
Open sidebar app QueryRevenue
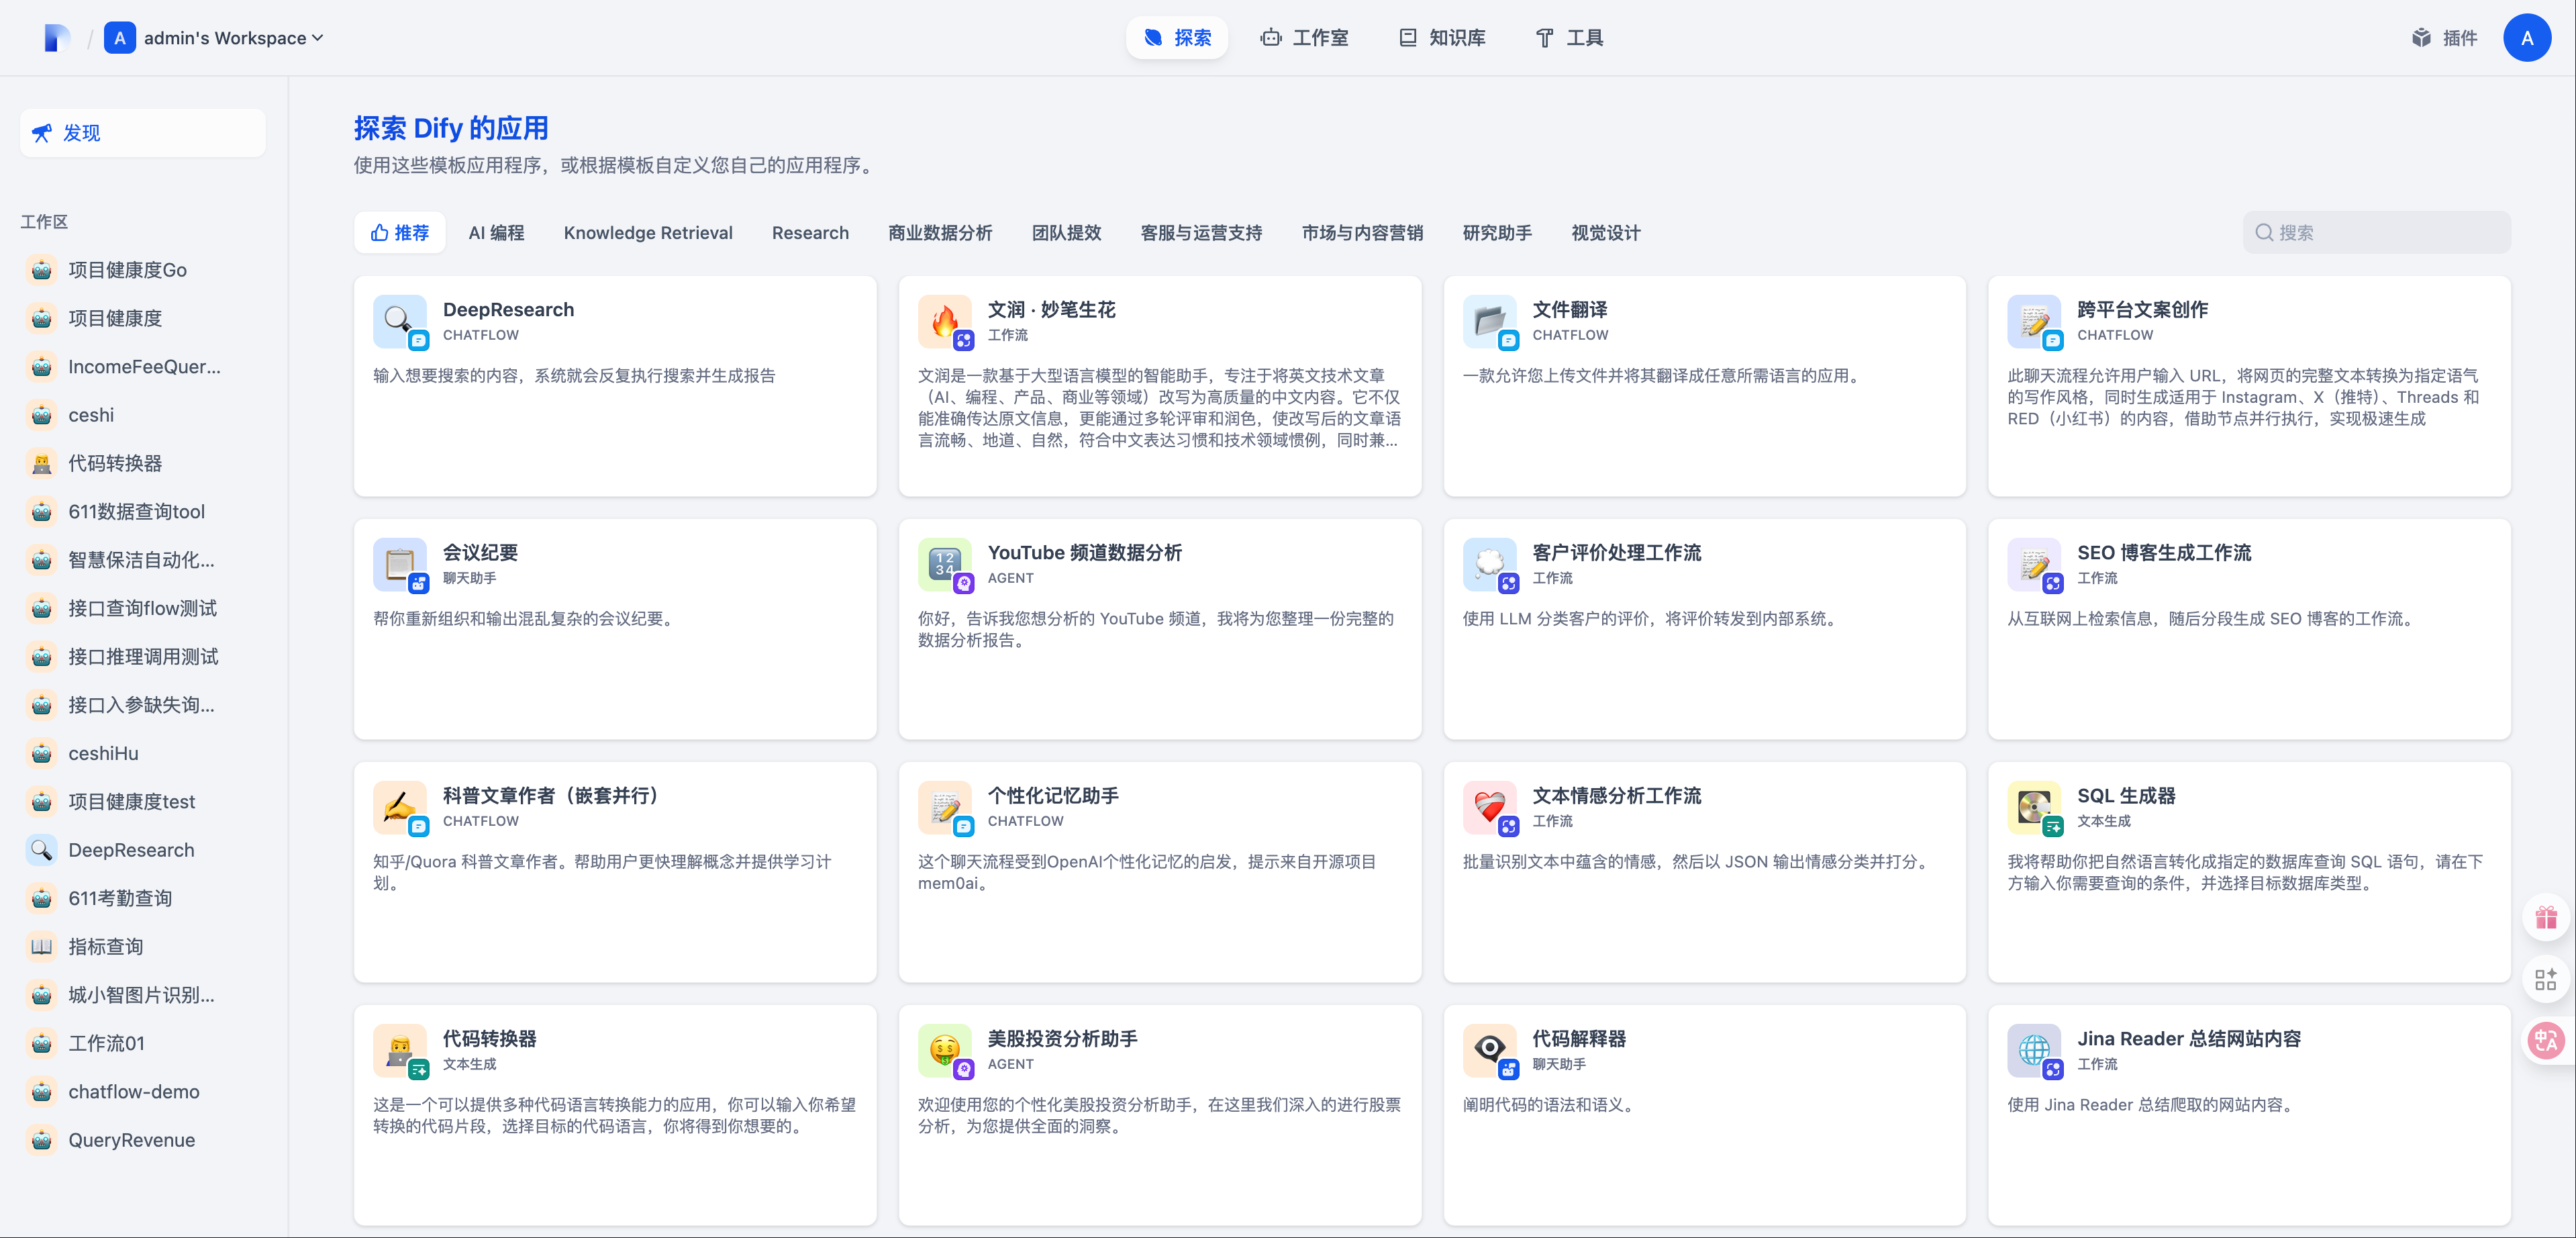point(143,1140)
